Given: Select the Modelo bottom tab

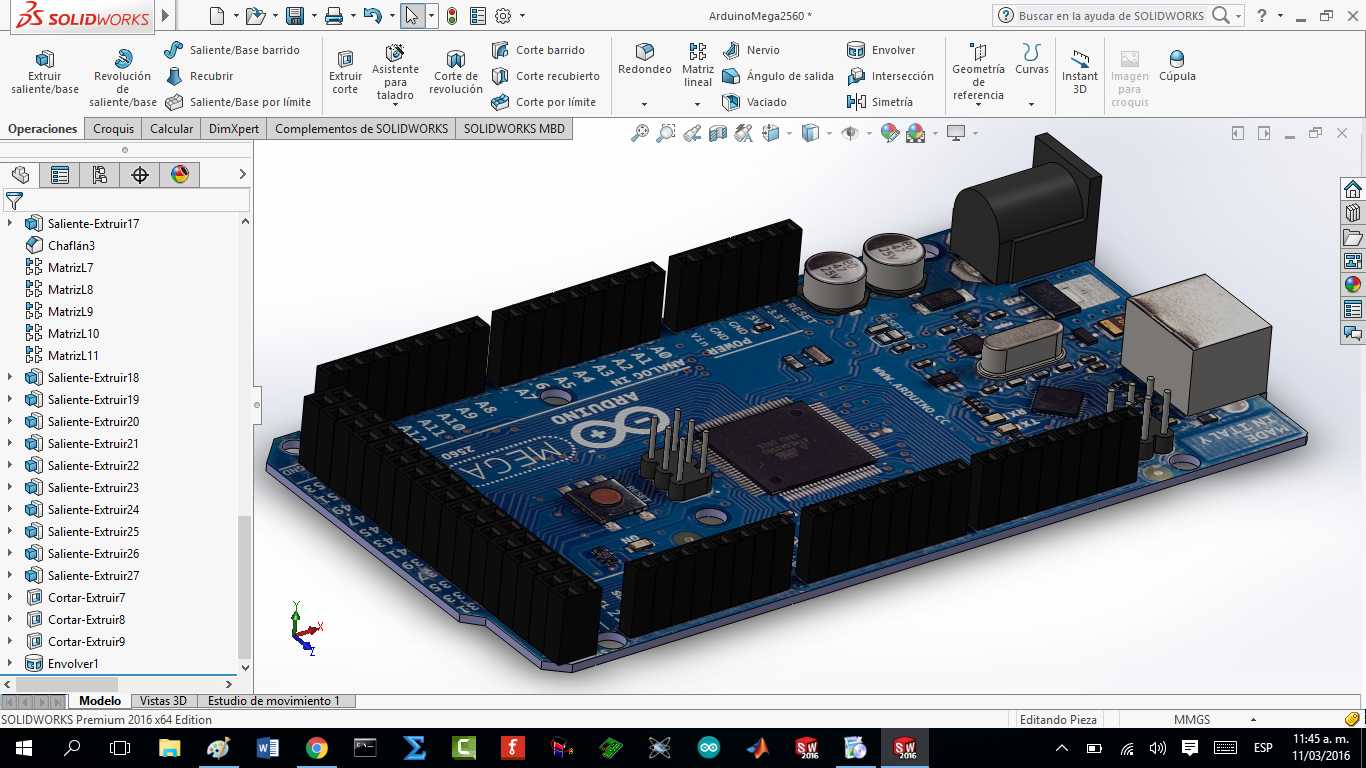Looking at the screenshot, I should 100,701.
